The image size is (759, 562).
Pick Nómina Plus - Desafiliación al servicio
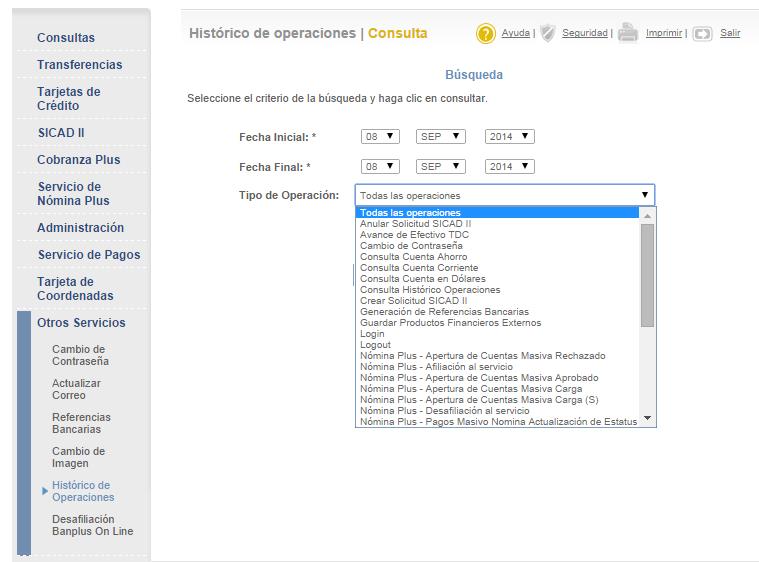(497, 410)
